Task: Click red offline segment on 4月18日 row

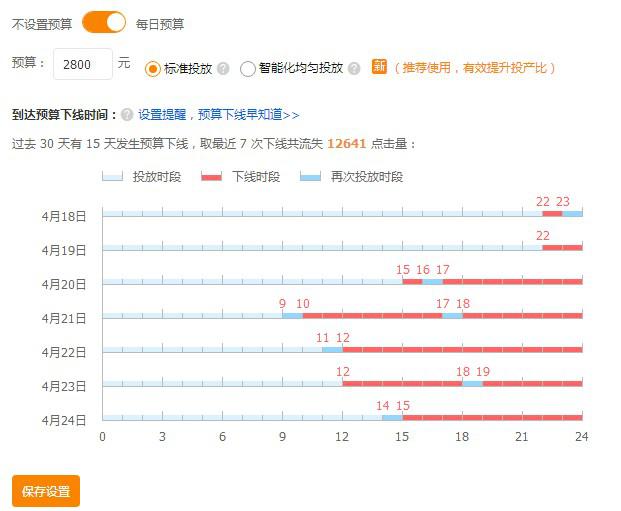Action: 552,214
